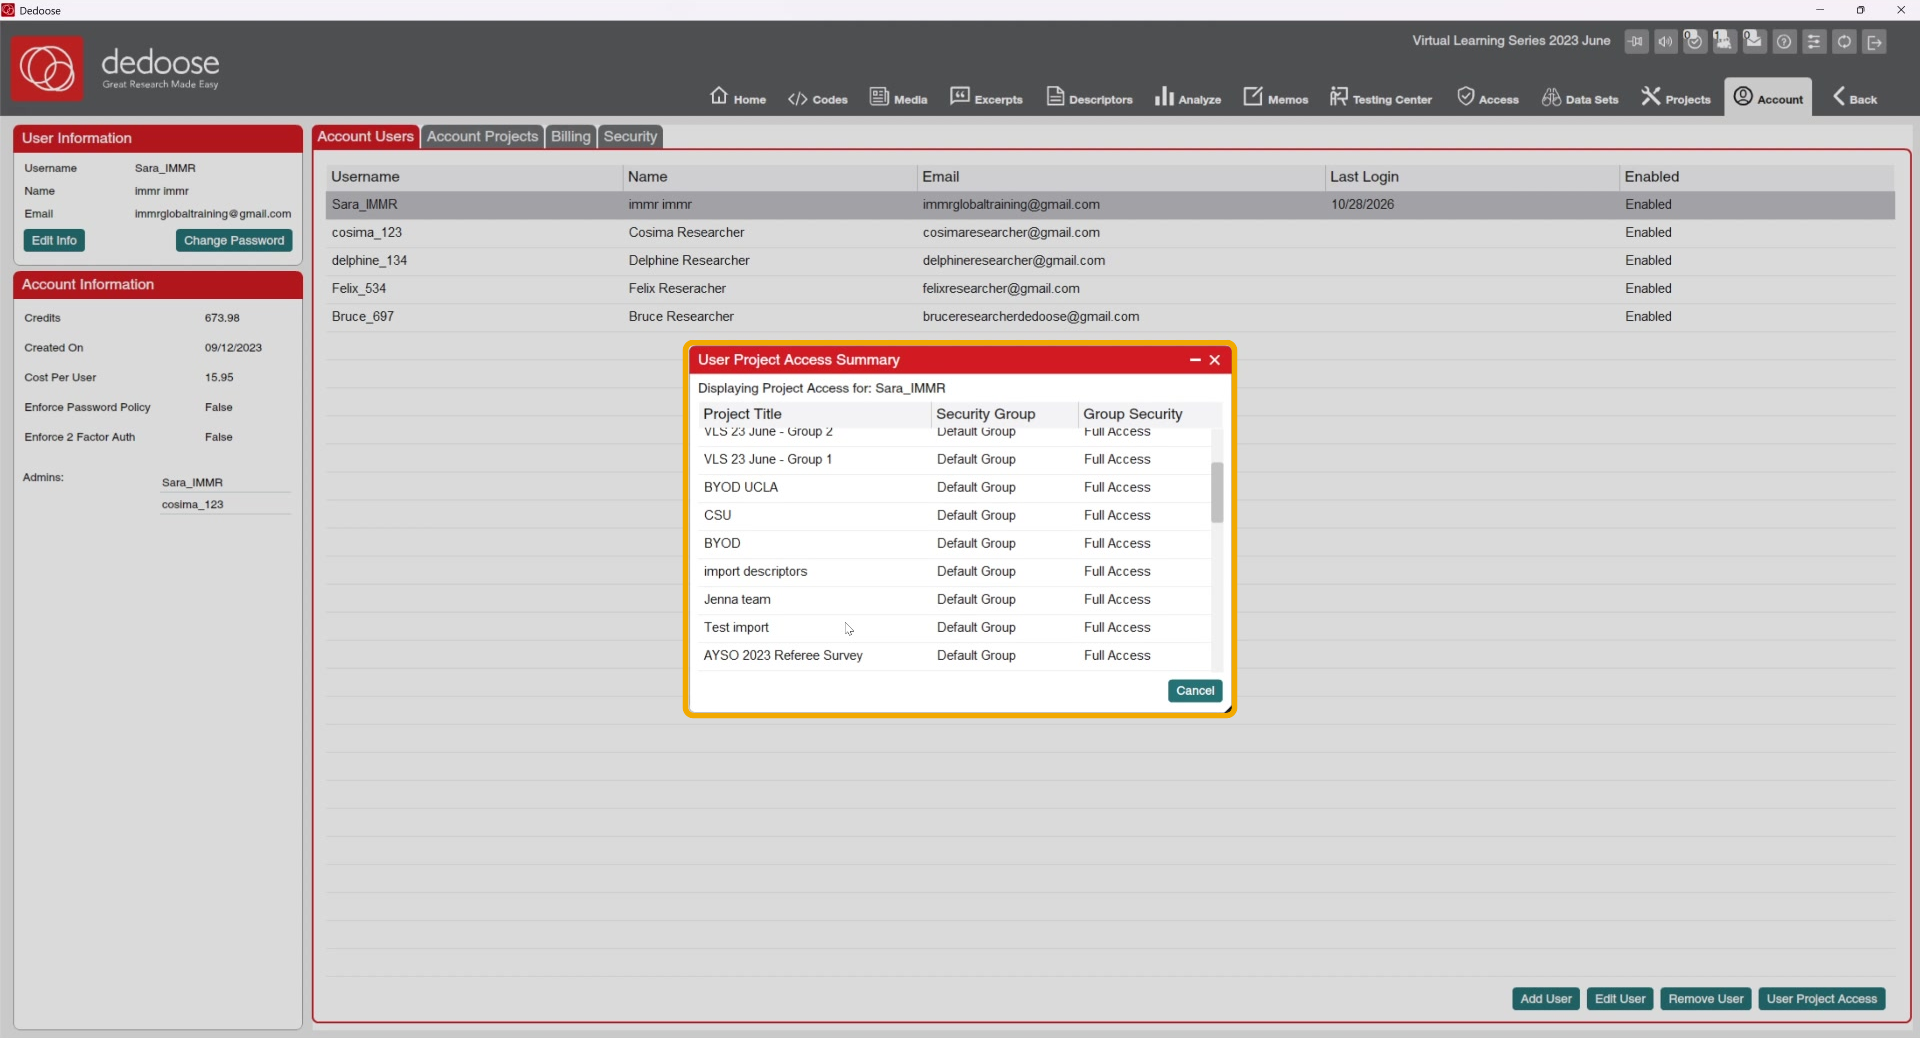Click the Edit Info button

coord(54,241)
